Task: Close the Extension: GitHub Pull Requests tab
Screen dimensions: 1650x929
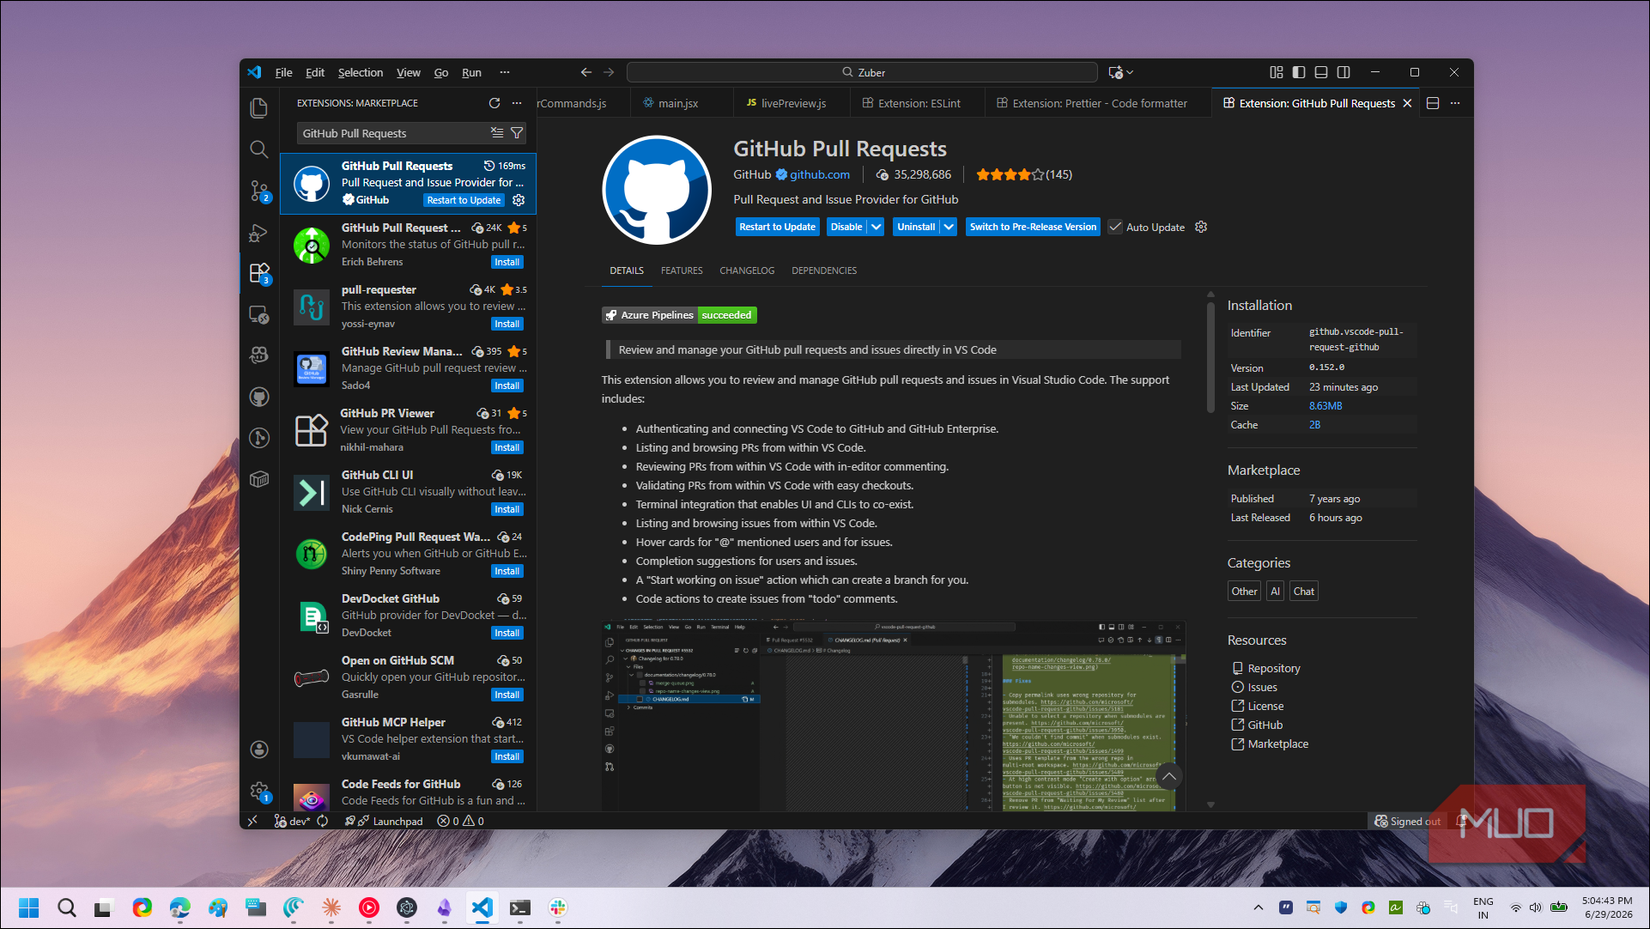Action: click(x=1407, y=103)
